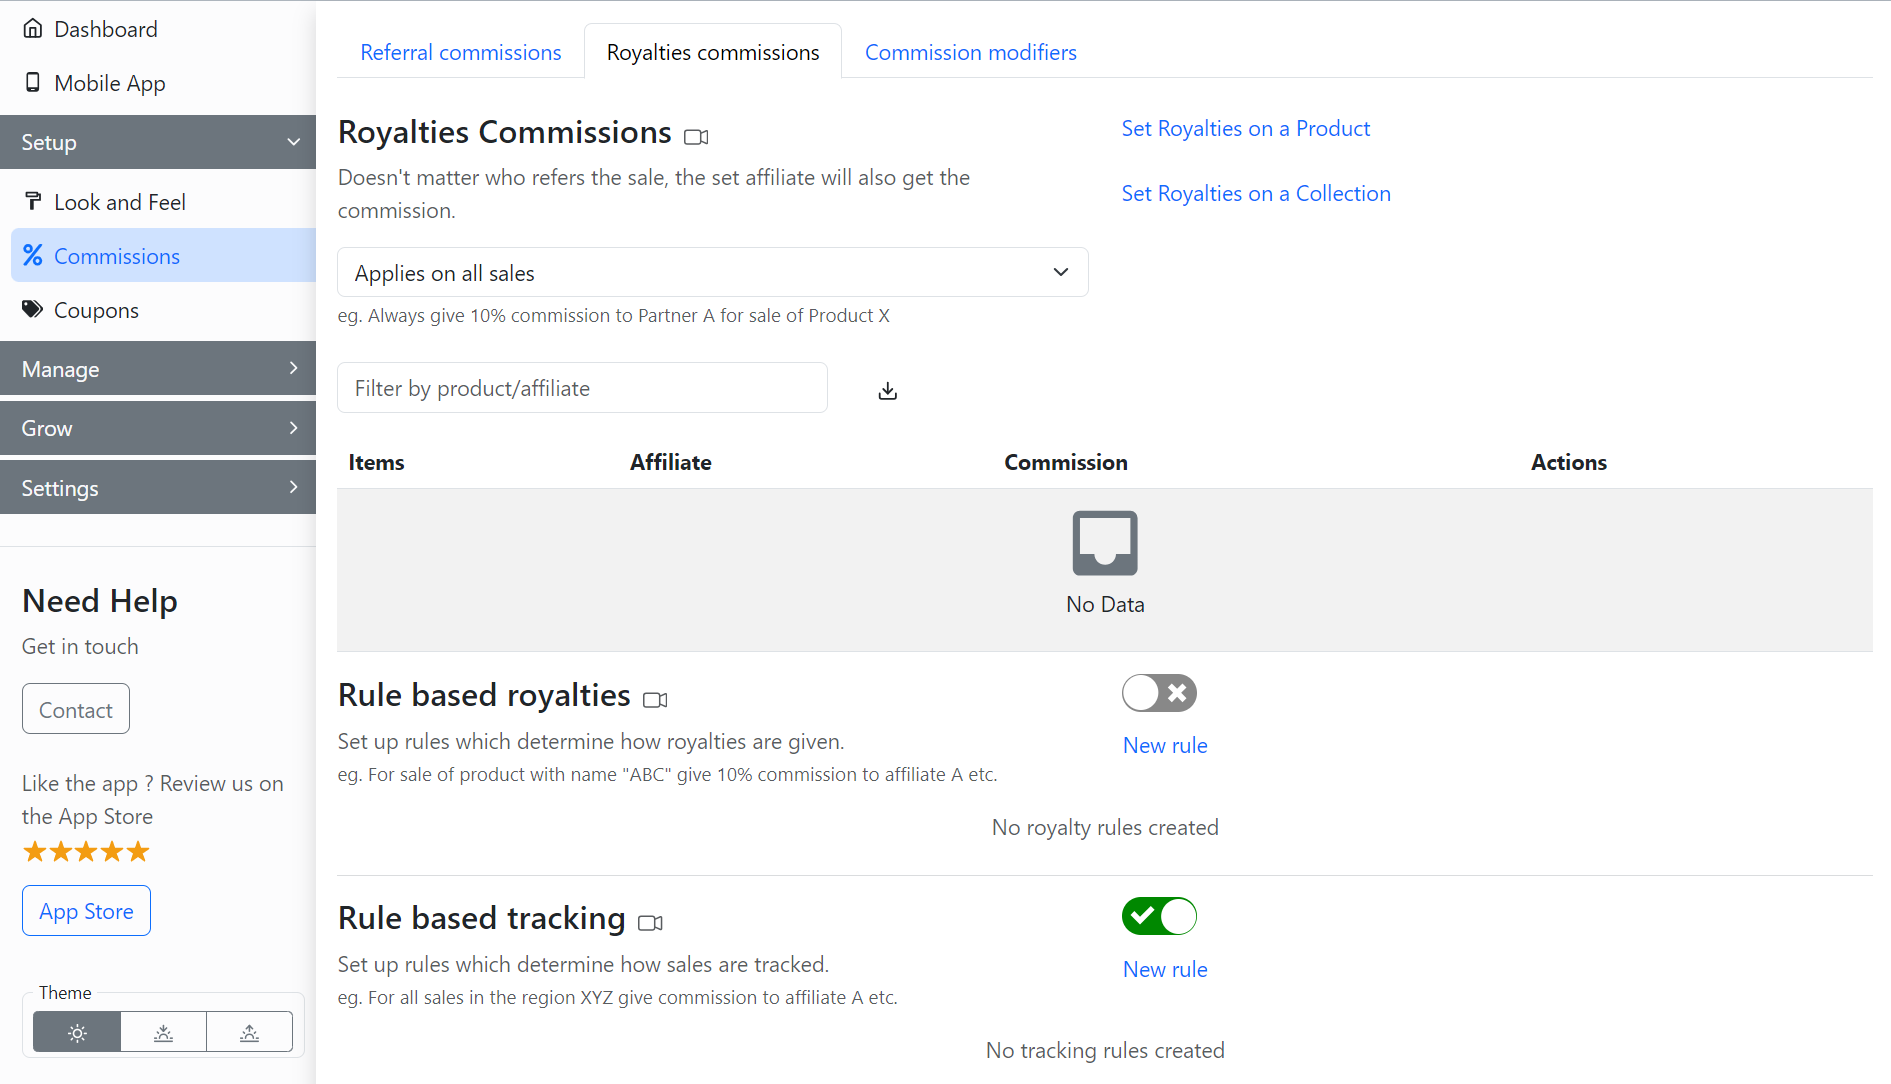This screenshot has width=1891, height=1084.
Task: Click Set Royalties on a Product link
Action: tap(1245, 129)
